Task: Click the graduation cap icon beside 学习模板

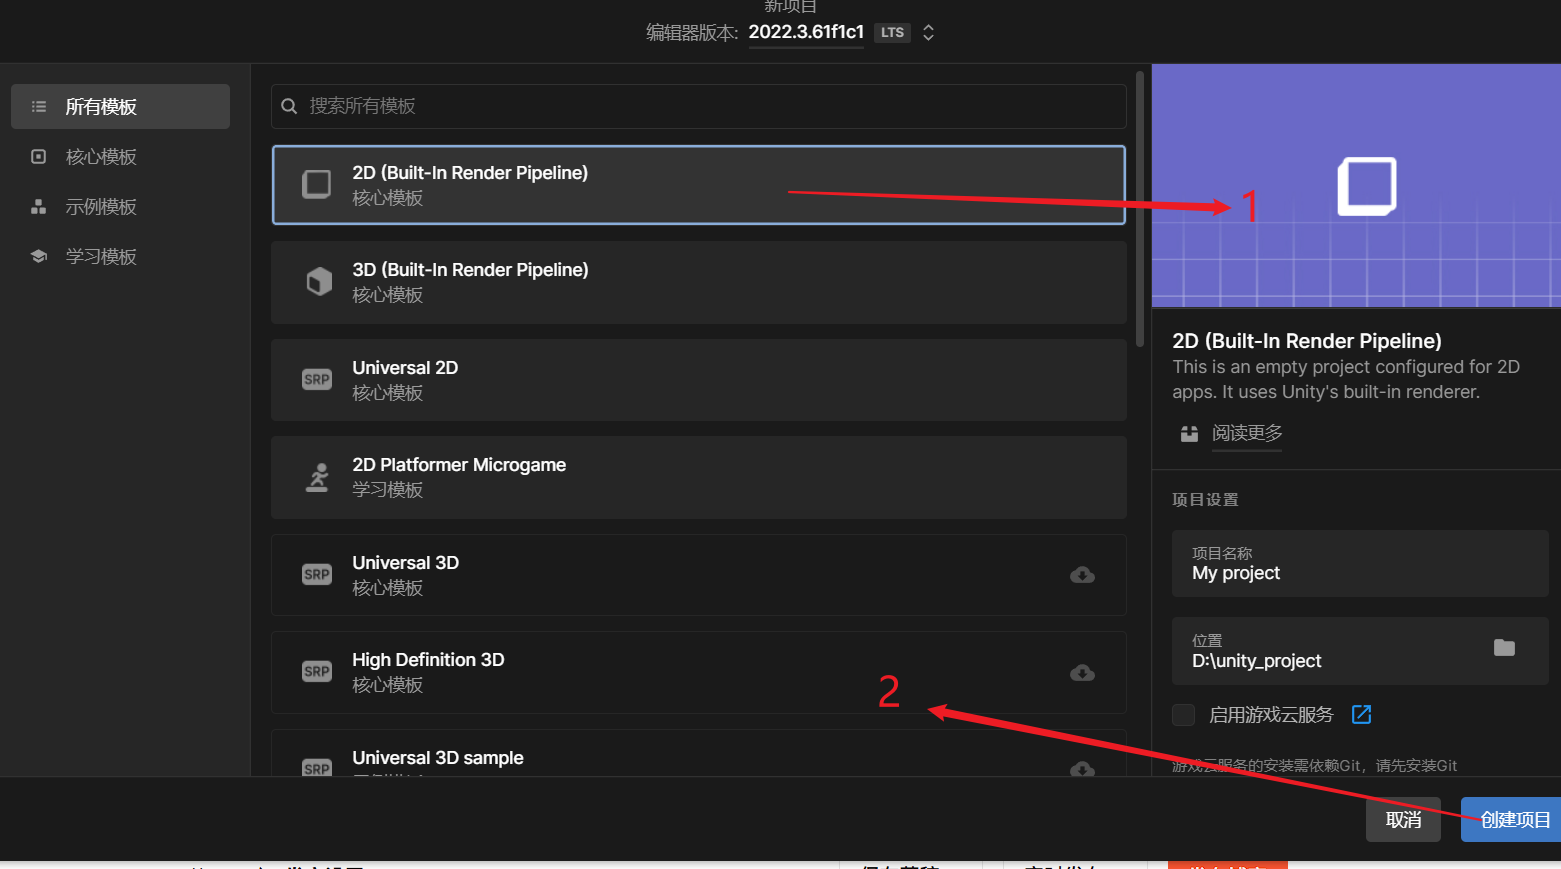Action: (39, 256)
